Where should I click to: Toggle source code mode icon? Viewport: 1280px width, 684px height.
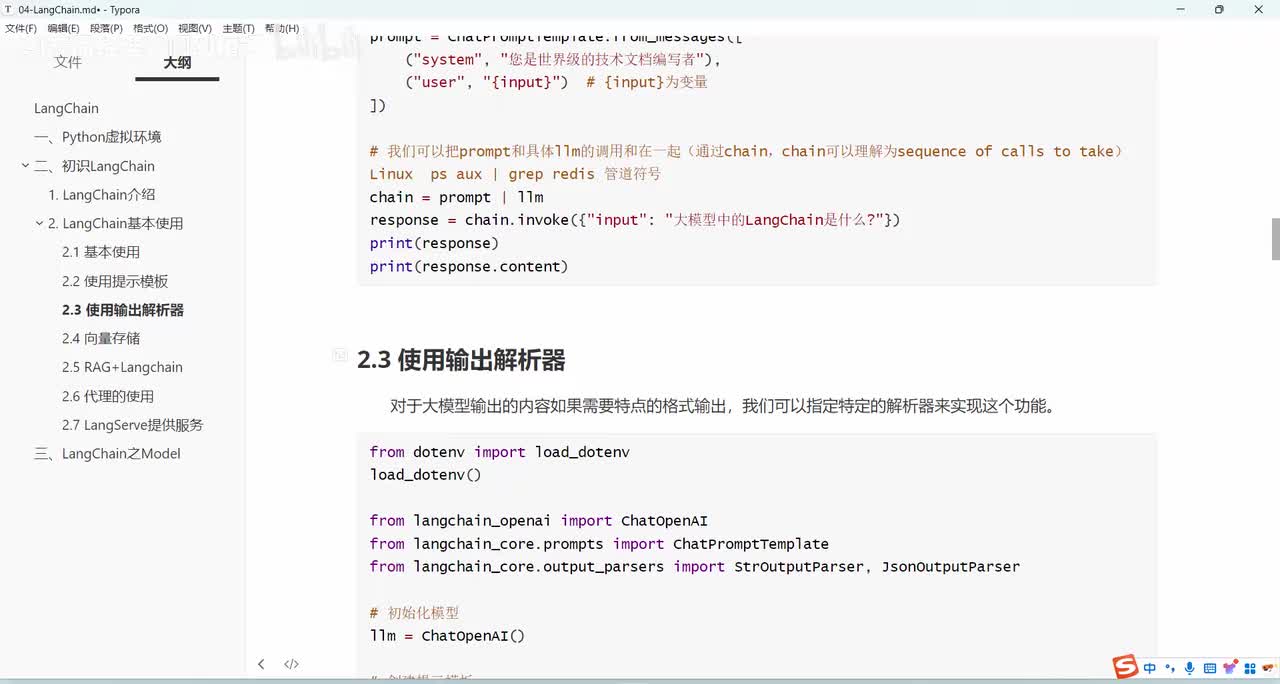click(x=291, y=664)
